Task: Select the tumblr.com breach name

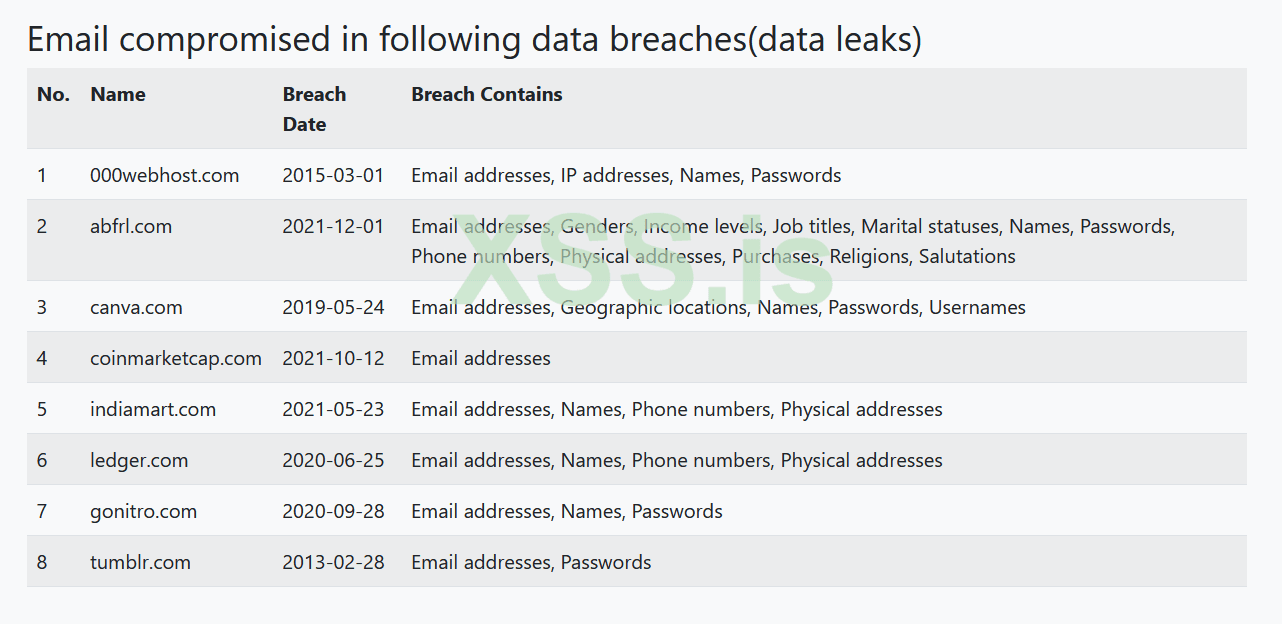Action: [x=140, y=563]
